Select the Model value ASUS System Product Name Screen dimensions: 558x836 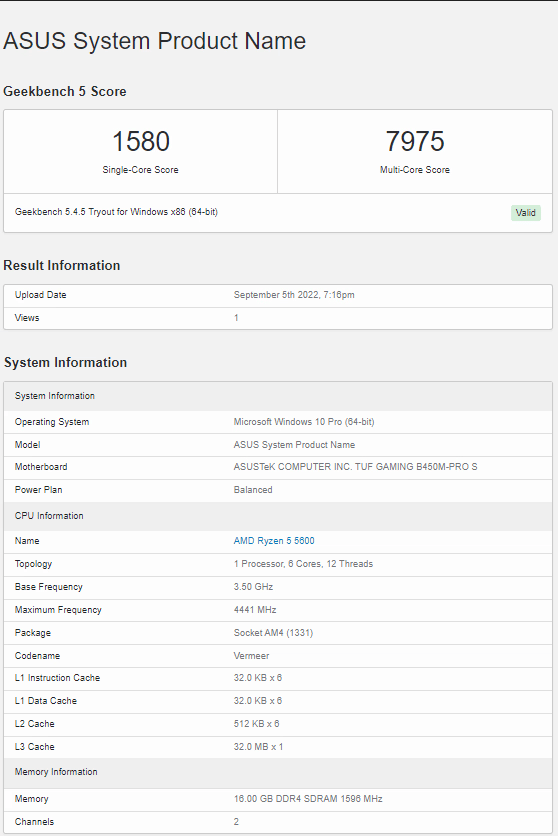(x=294, y=445)
